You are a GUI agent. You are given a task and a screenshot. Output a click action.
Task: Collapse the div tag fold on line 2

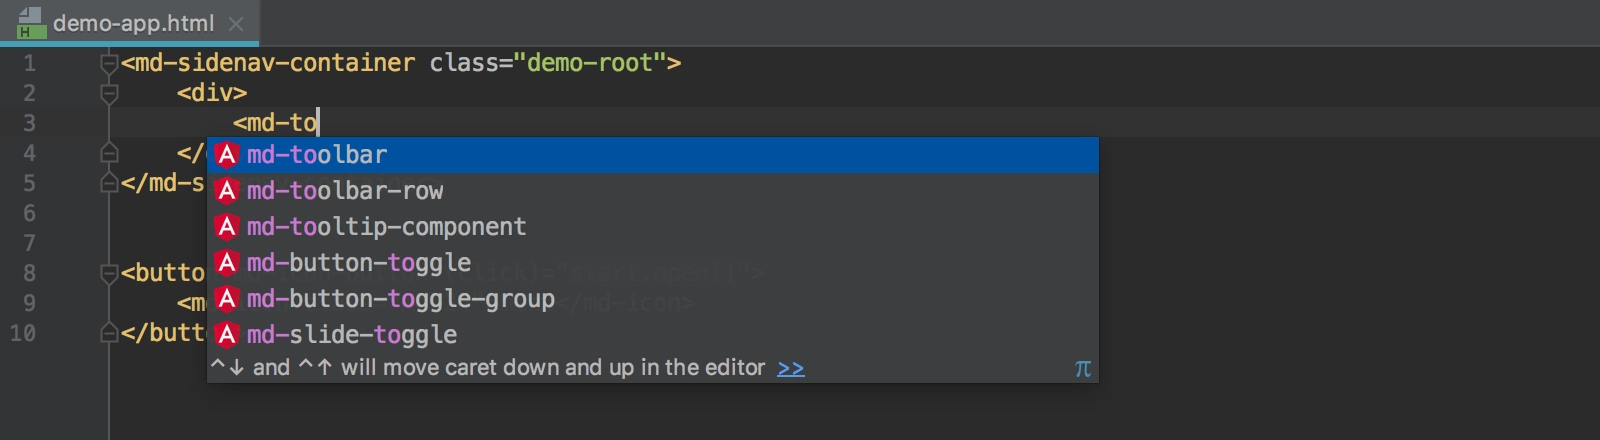(109, 94)
